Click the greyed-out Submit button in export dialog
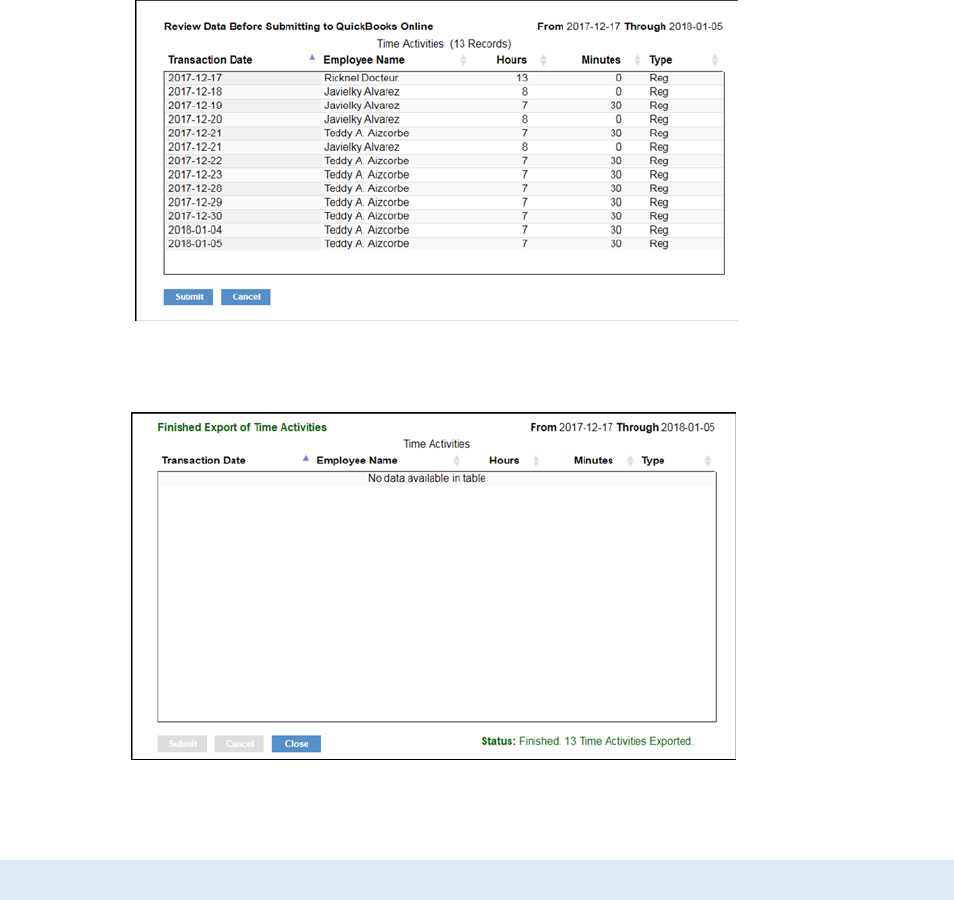Screen dimensions: 954x900 (183, 744)
